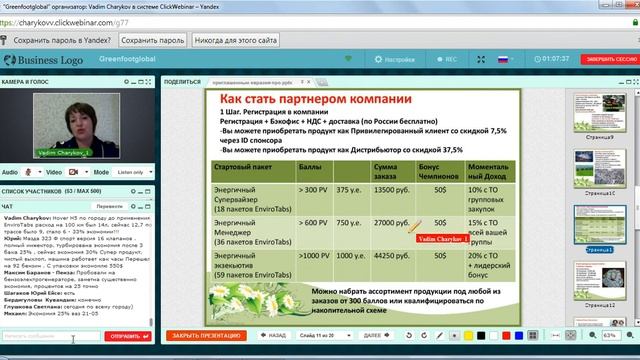Click the undo arrow icon
640x360 pixels.
409,336
